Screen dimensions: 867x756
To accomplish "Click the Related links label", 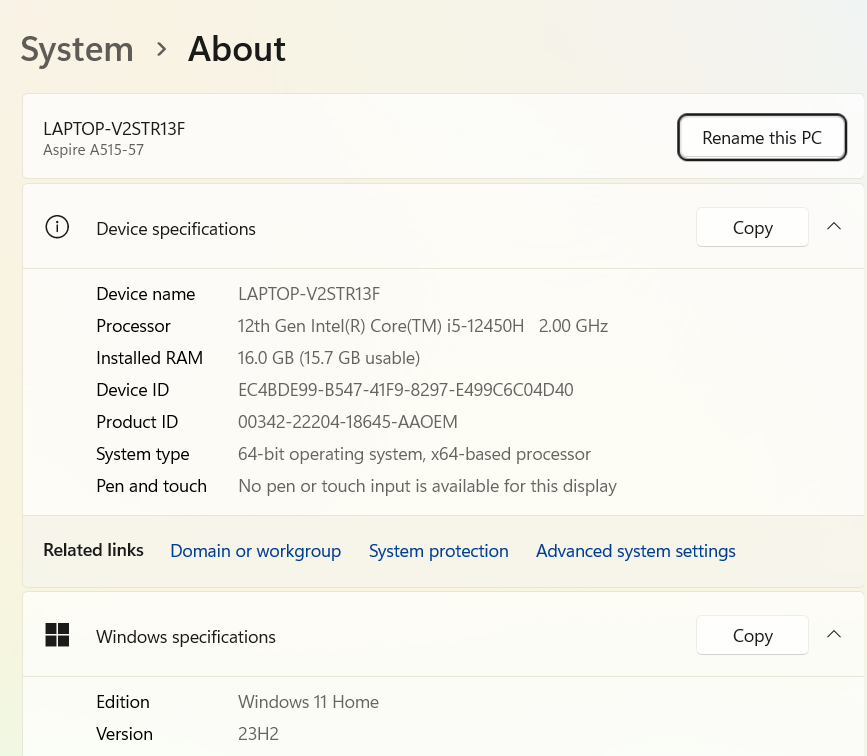I will point(93,550).
